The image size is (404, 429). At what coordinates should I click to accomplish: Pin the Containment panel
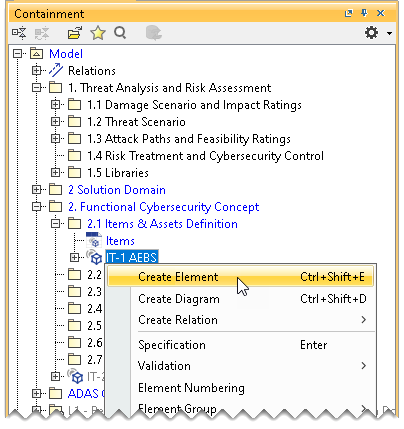click(x=364, y=13)
